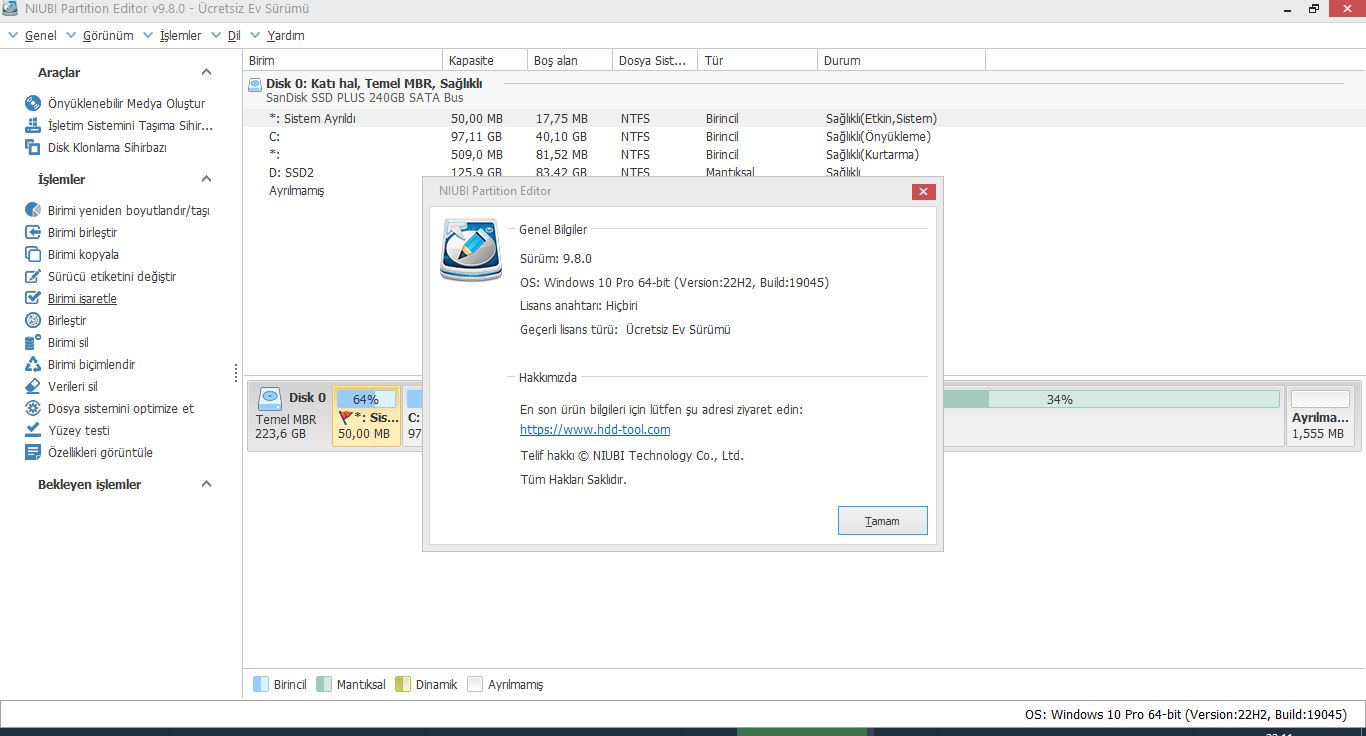Click the Özellikleri görüntüle icon

click(31, 452)
